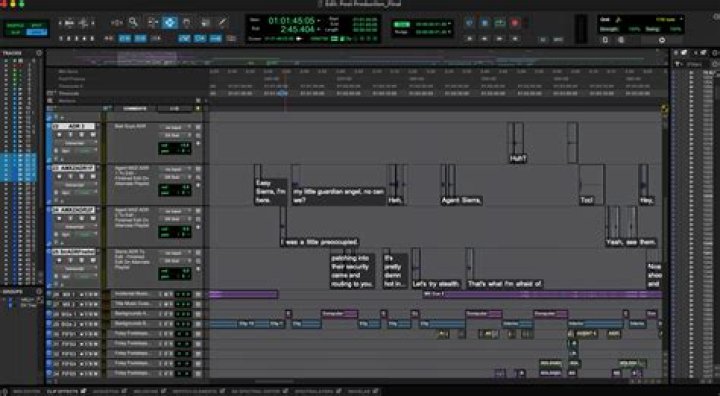Open the Clip Effects tab at bottom
Screen dimensions: 720x396
(x=63, y=391)
